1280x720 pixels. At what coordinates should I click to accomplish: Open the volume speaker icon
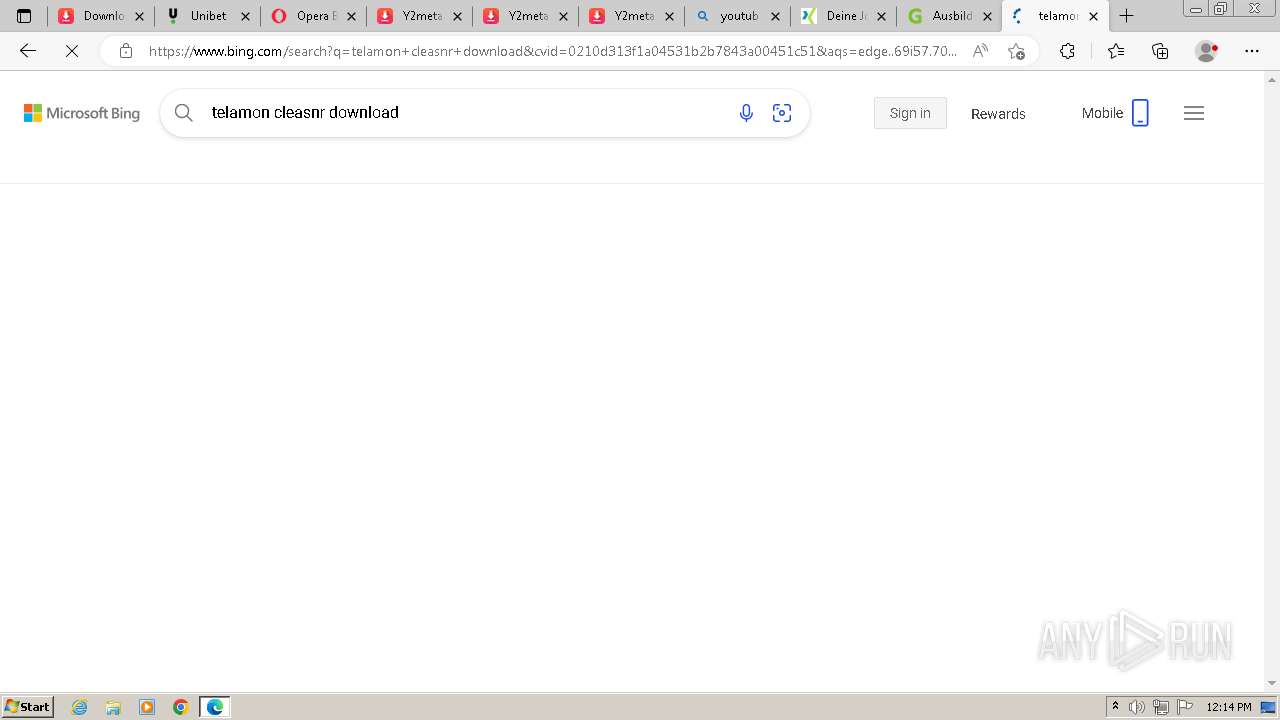[x=1137, y=707]
